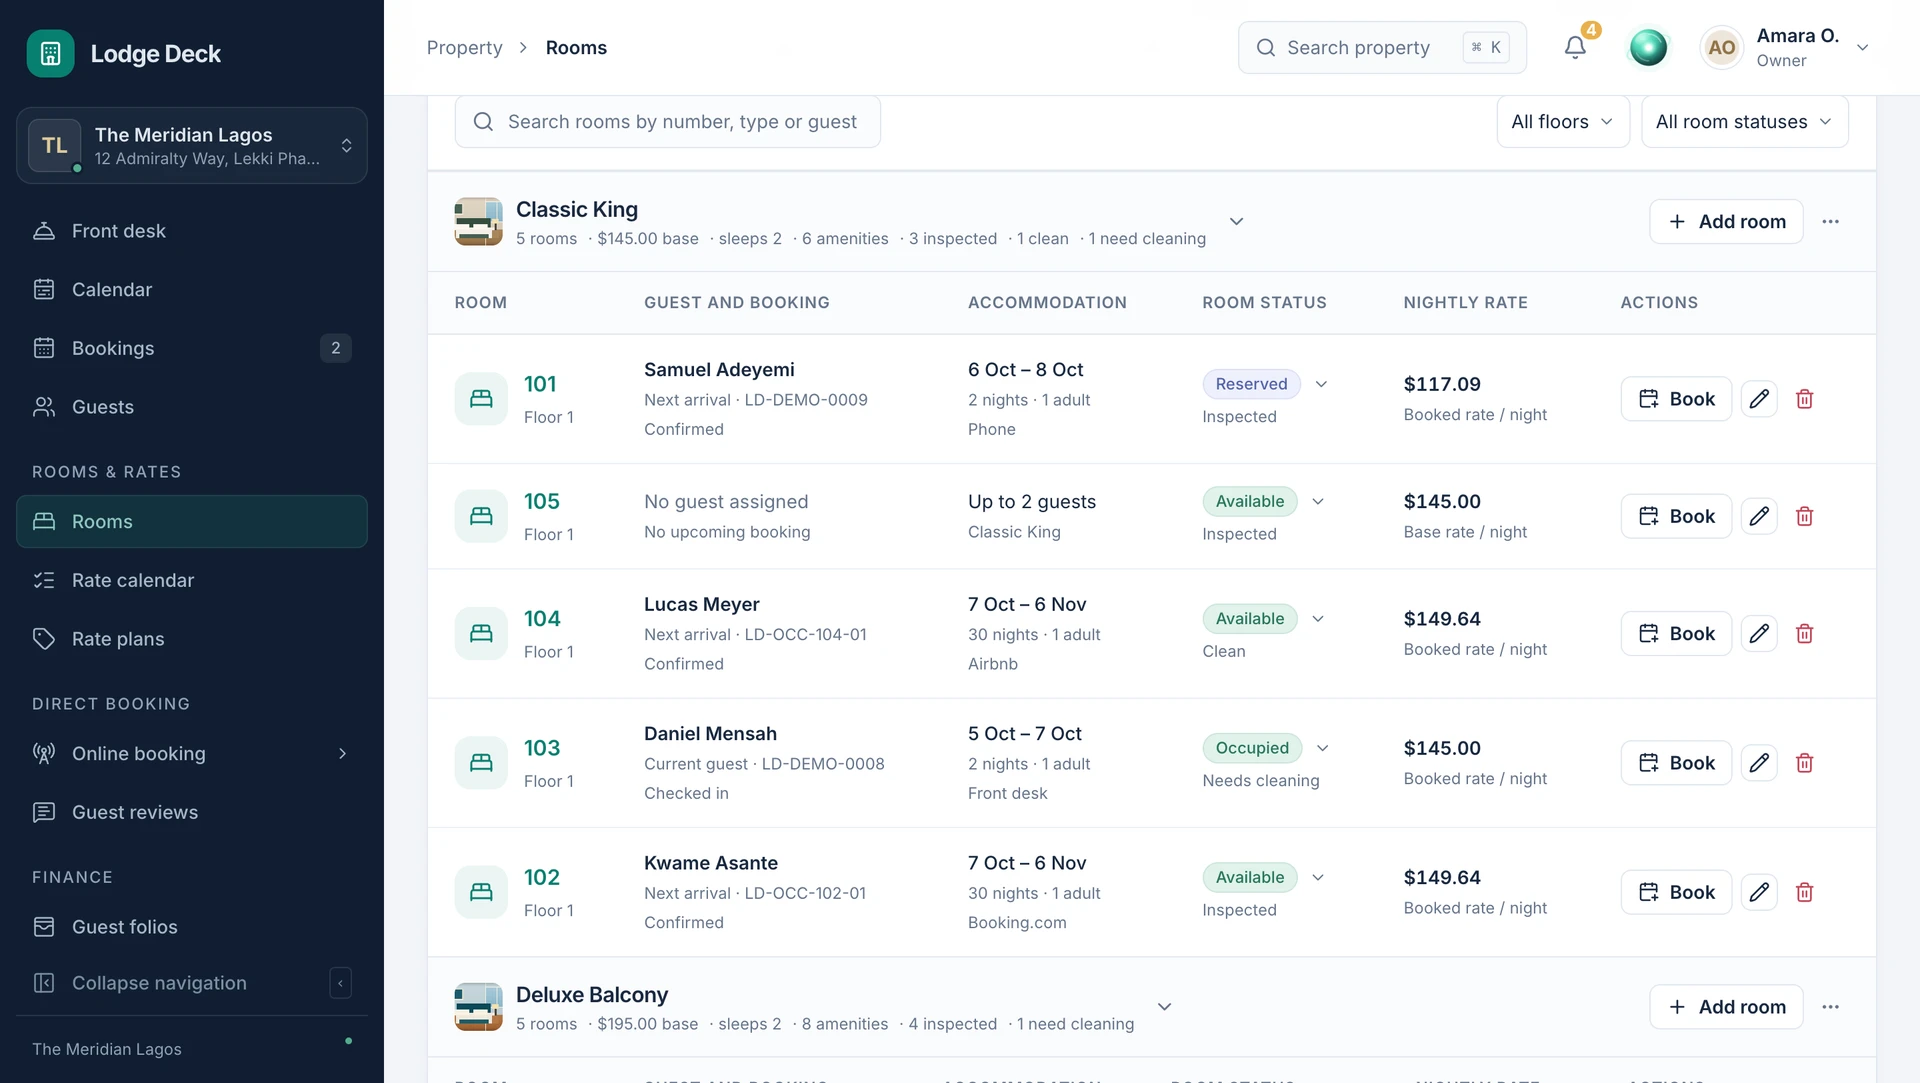Image resolution: width=1920 pixels, height=1083 pixels.
Task: Click the Classic King room thumbnail
Action: coord(478,221)
